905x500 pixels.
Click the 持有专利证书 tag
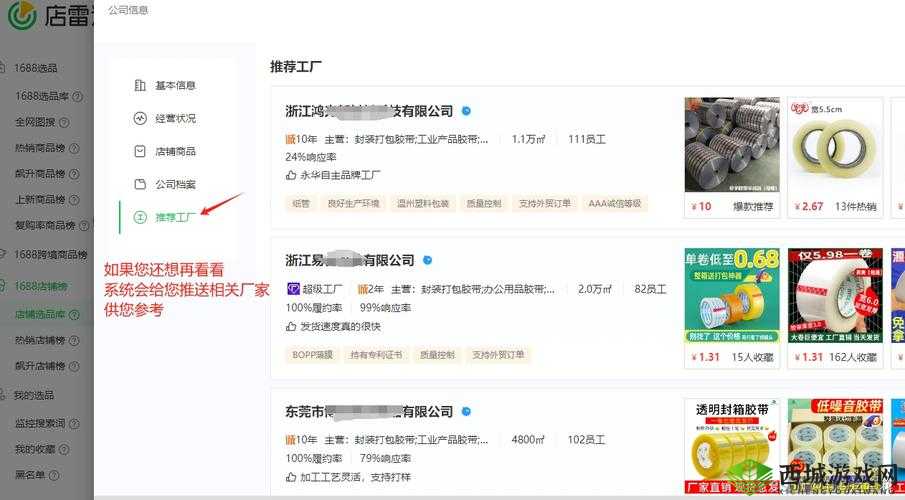(x=376, y=355)
